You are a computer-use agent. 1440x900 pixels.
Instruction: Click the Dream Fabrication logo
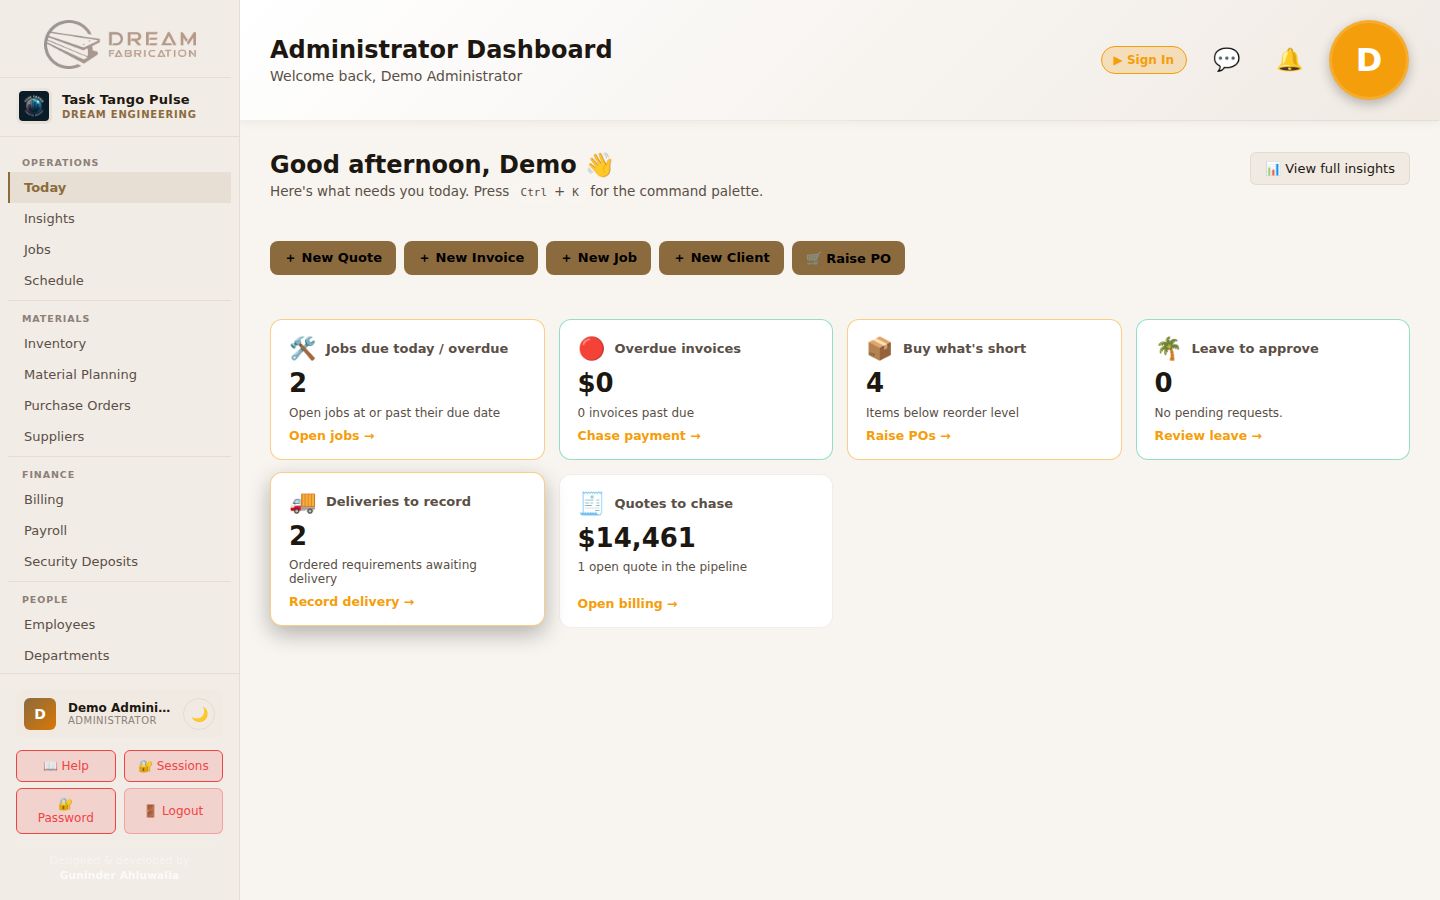(120, 44)
